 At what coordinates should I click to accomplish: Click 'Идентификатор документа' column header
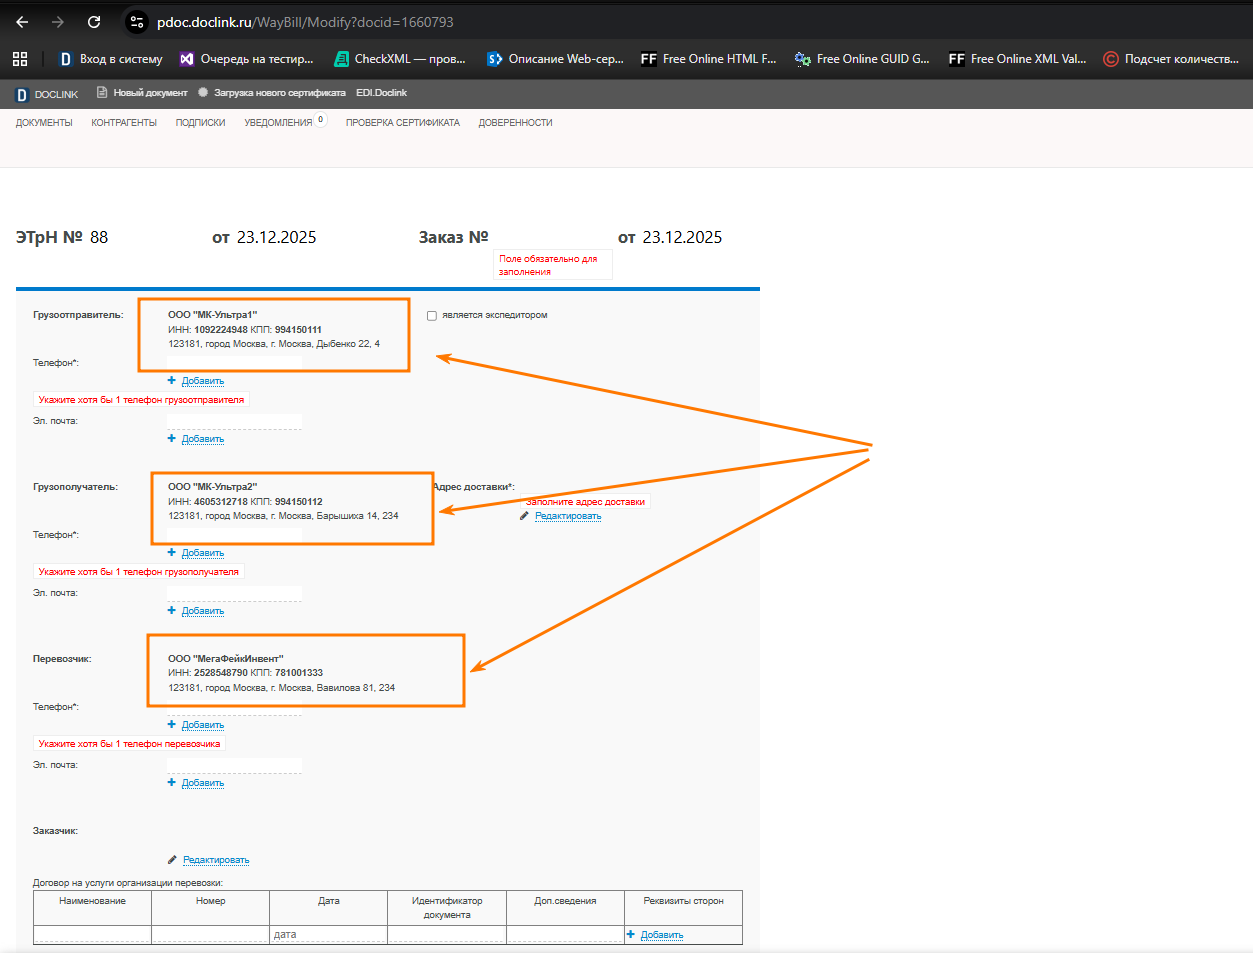click(447, 908)
